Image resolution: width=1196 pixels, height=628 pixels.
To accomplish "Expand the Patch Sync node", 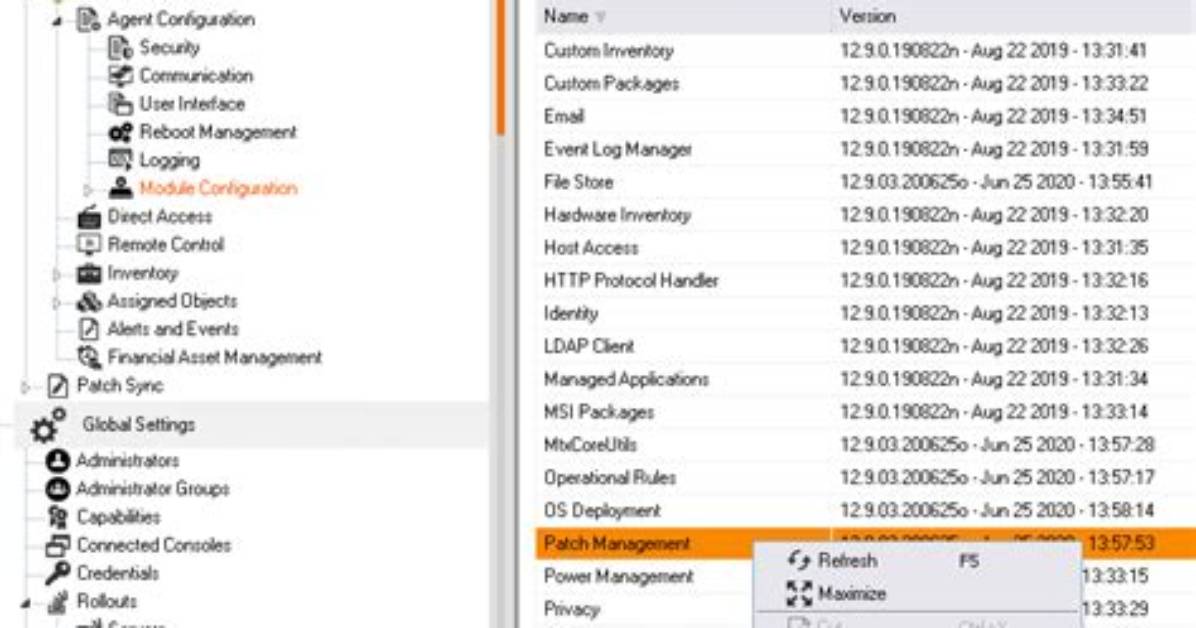I will click(x=26, y=386).
